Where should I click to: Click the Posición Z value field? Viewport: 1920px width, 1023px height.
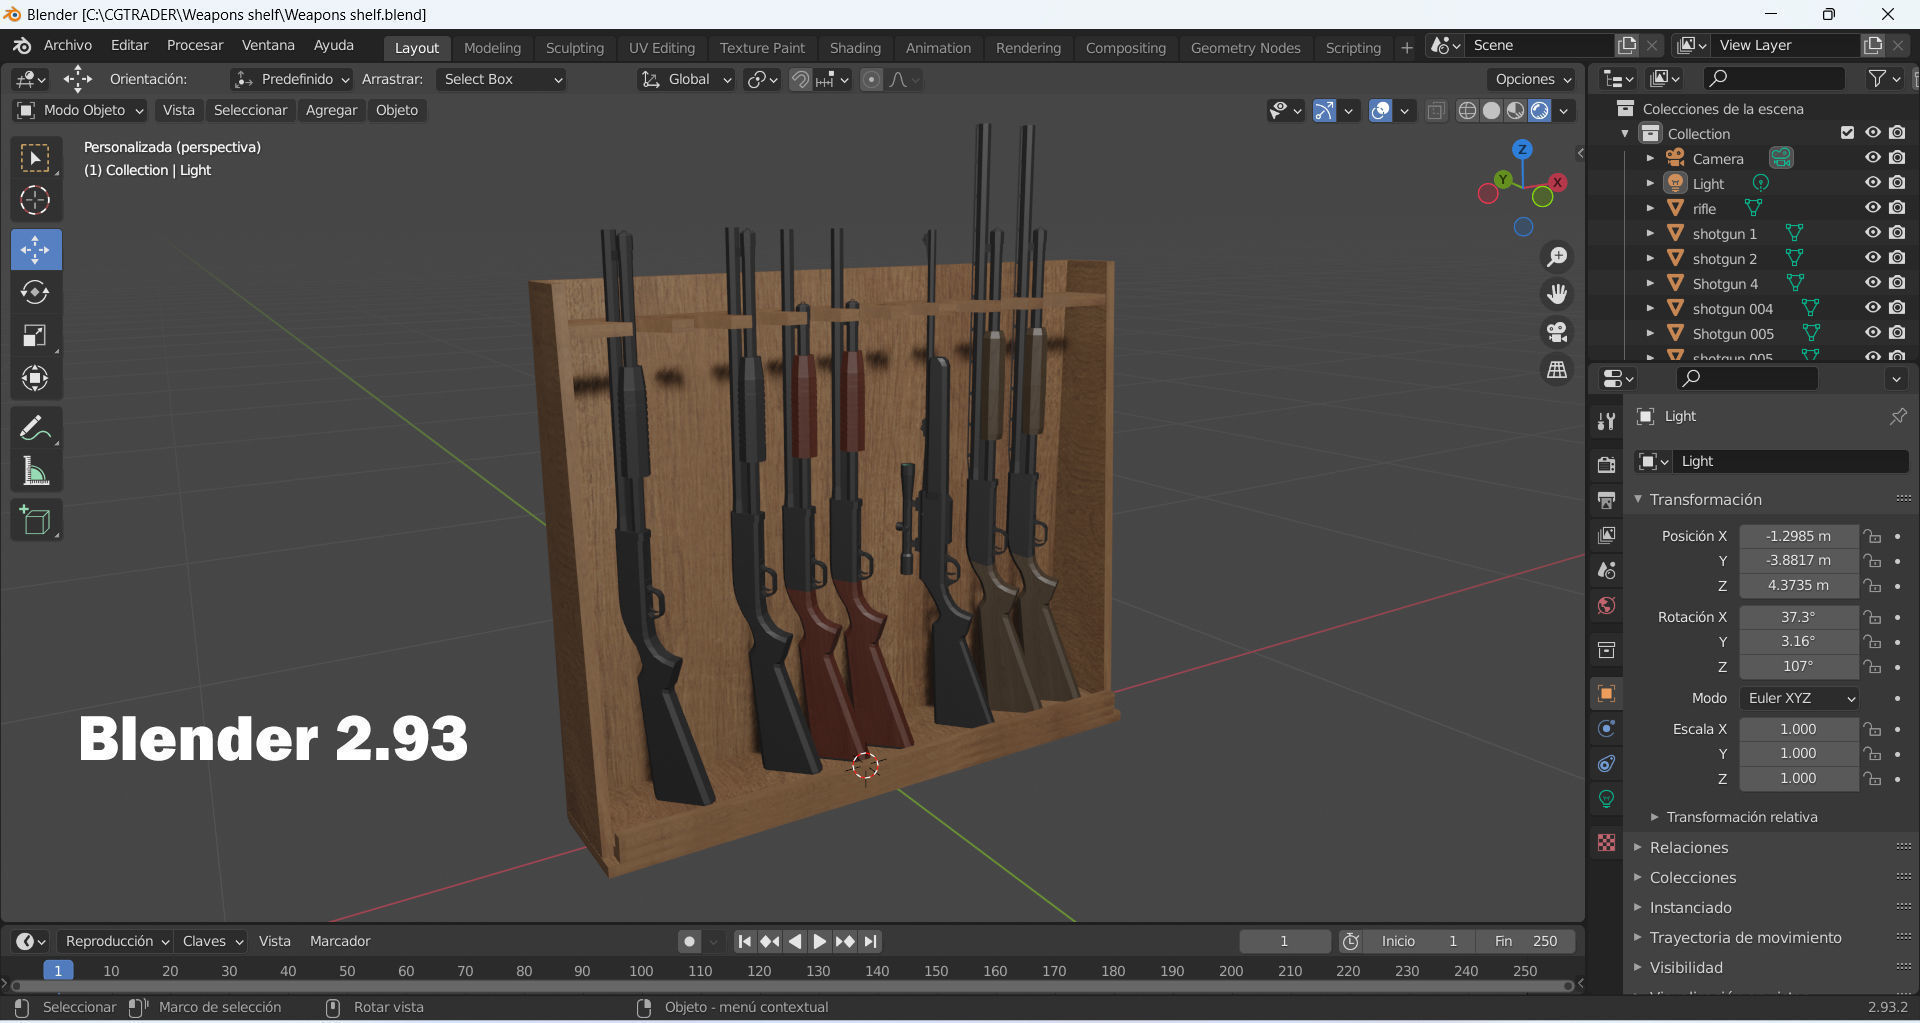1798,586
